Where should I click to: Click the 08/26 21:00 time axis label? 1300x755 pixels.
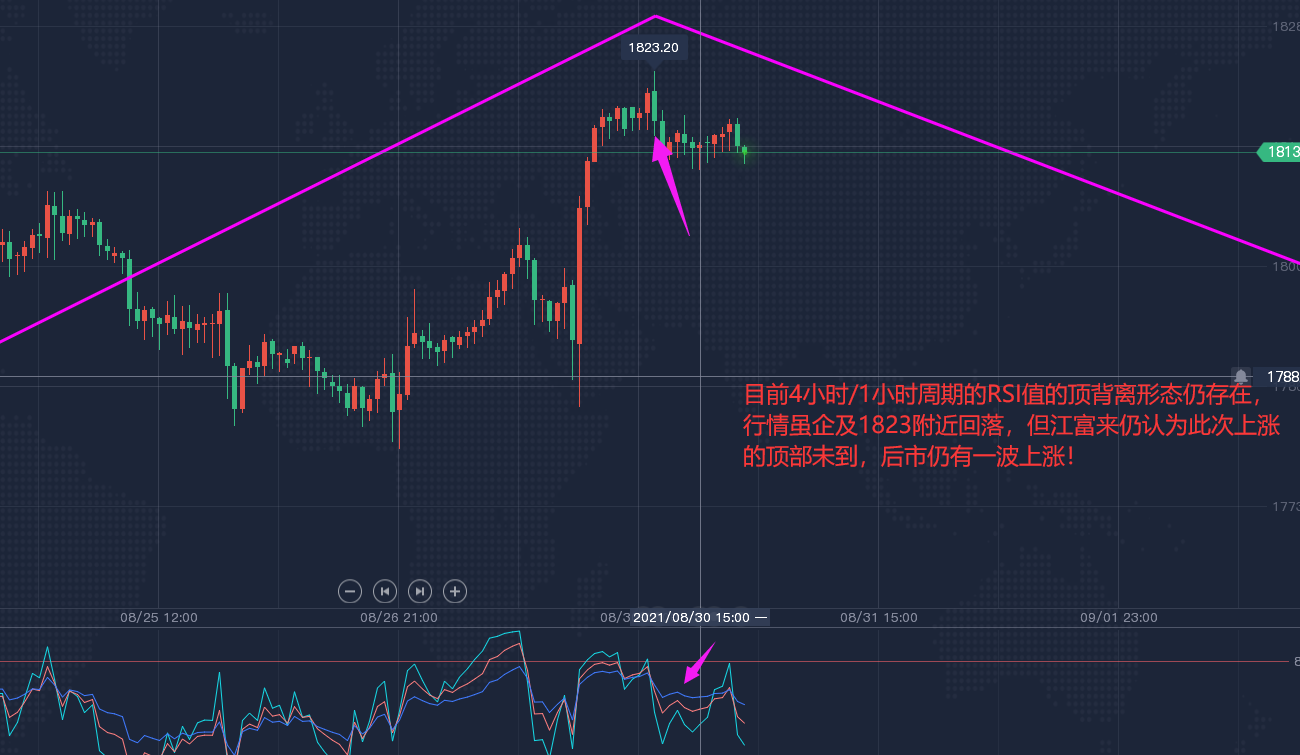pos(399,618)
